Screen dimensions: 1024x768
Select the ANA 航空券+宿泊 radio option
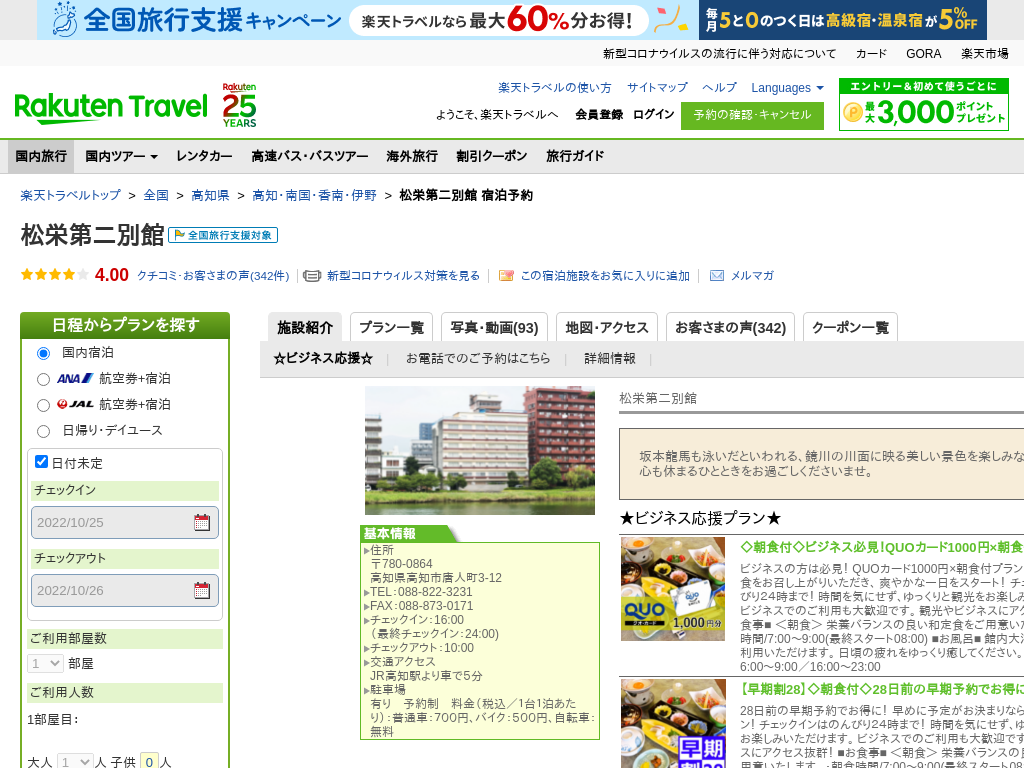43,379
